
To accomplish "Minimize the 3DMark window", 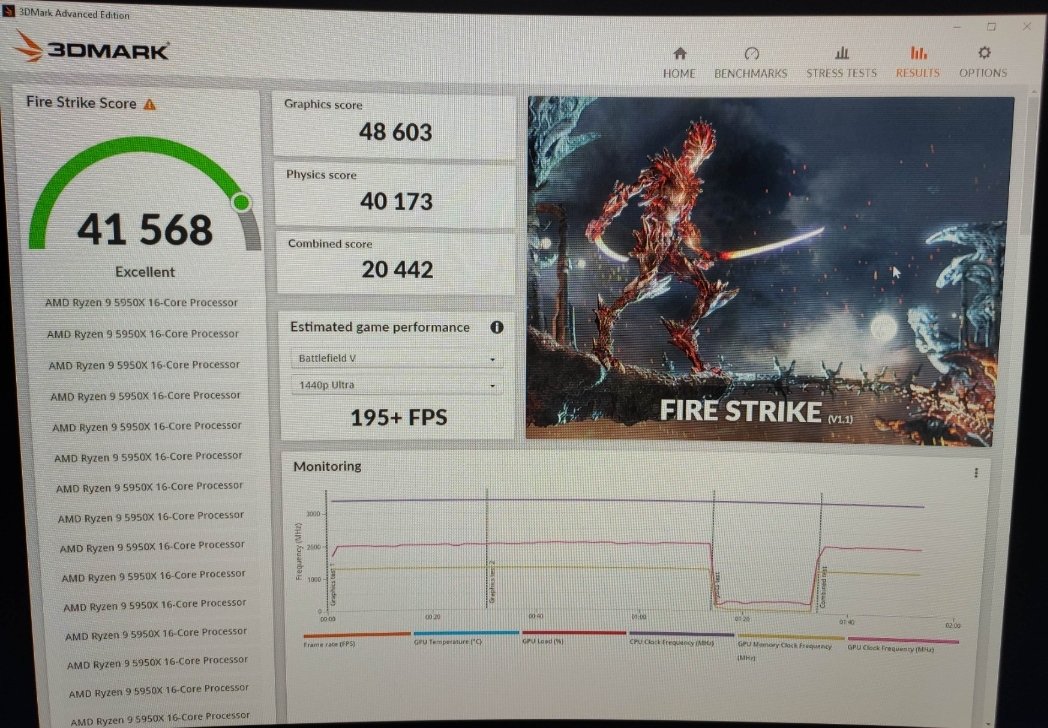I will [958, 27].
